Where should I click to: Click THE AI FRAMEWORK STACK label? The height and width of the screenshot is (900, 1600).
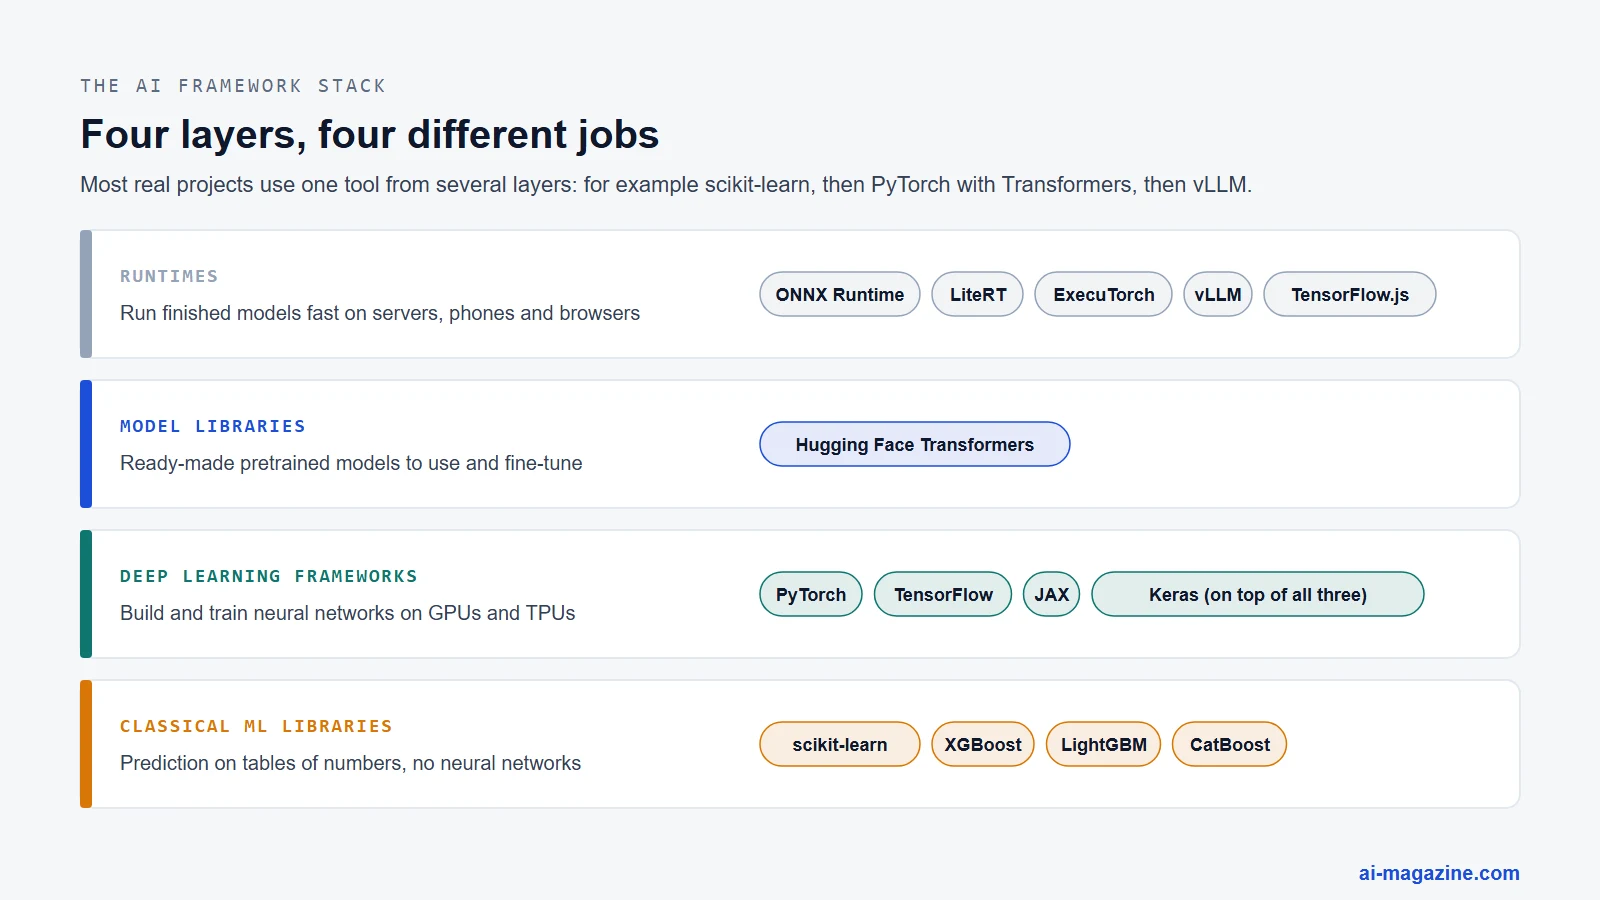pyautogui.click(x=233, y=86)
